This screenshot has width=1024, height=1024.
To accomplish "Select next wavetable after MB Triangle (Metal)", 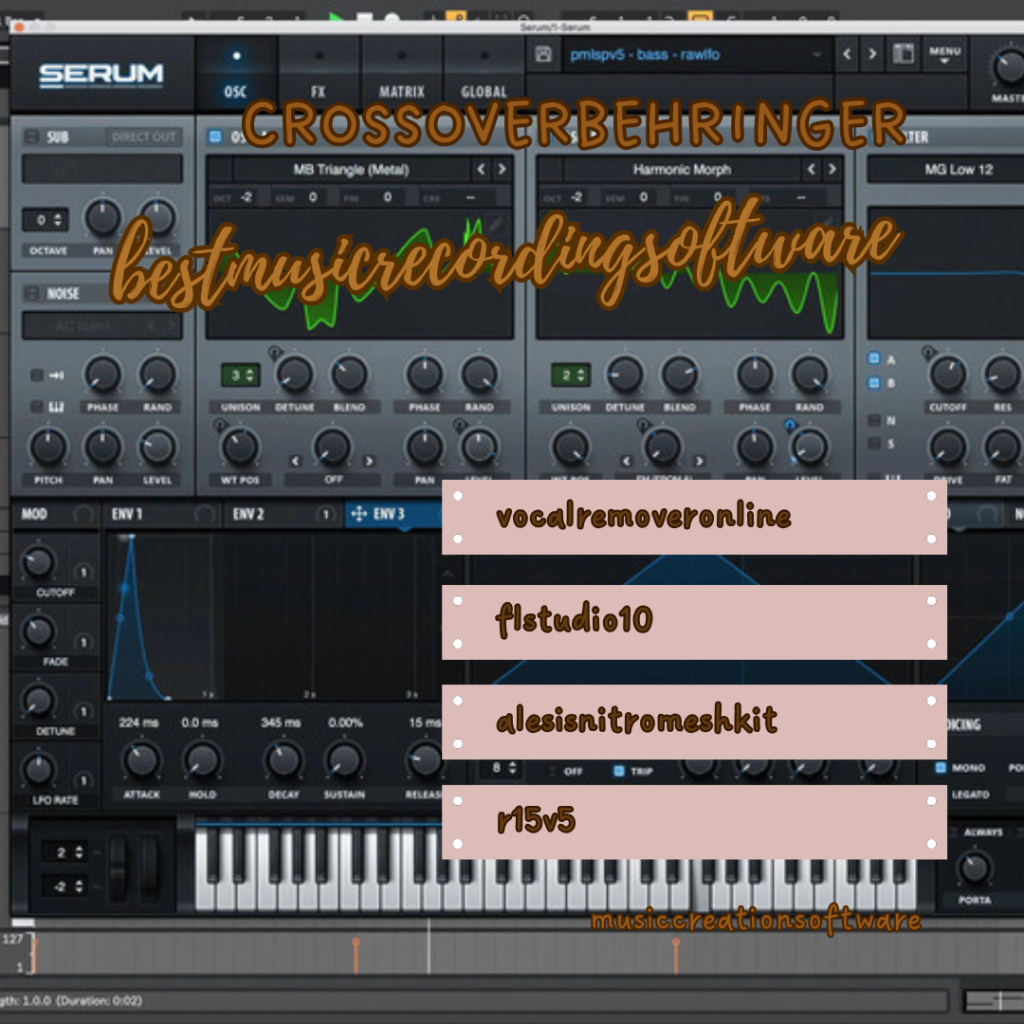I will point(502,169).
